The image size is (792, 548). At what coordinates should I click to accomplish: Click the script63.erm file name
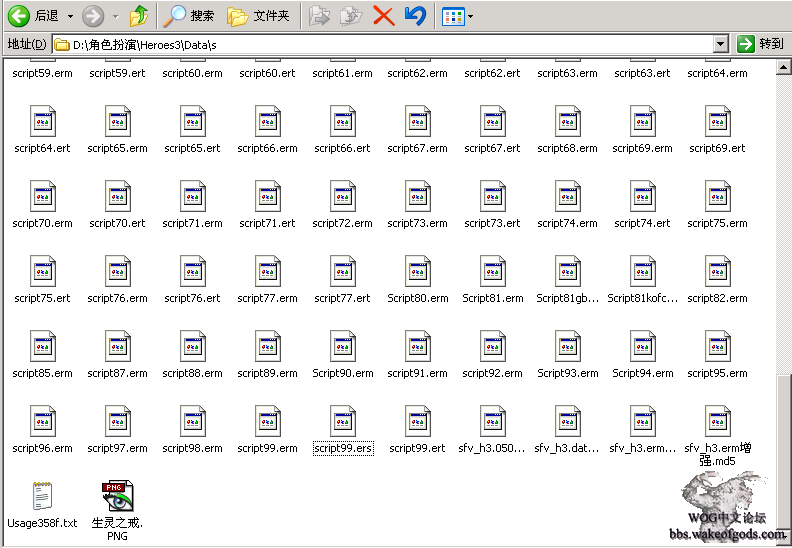(567, 73)
